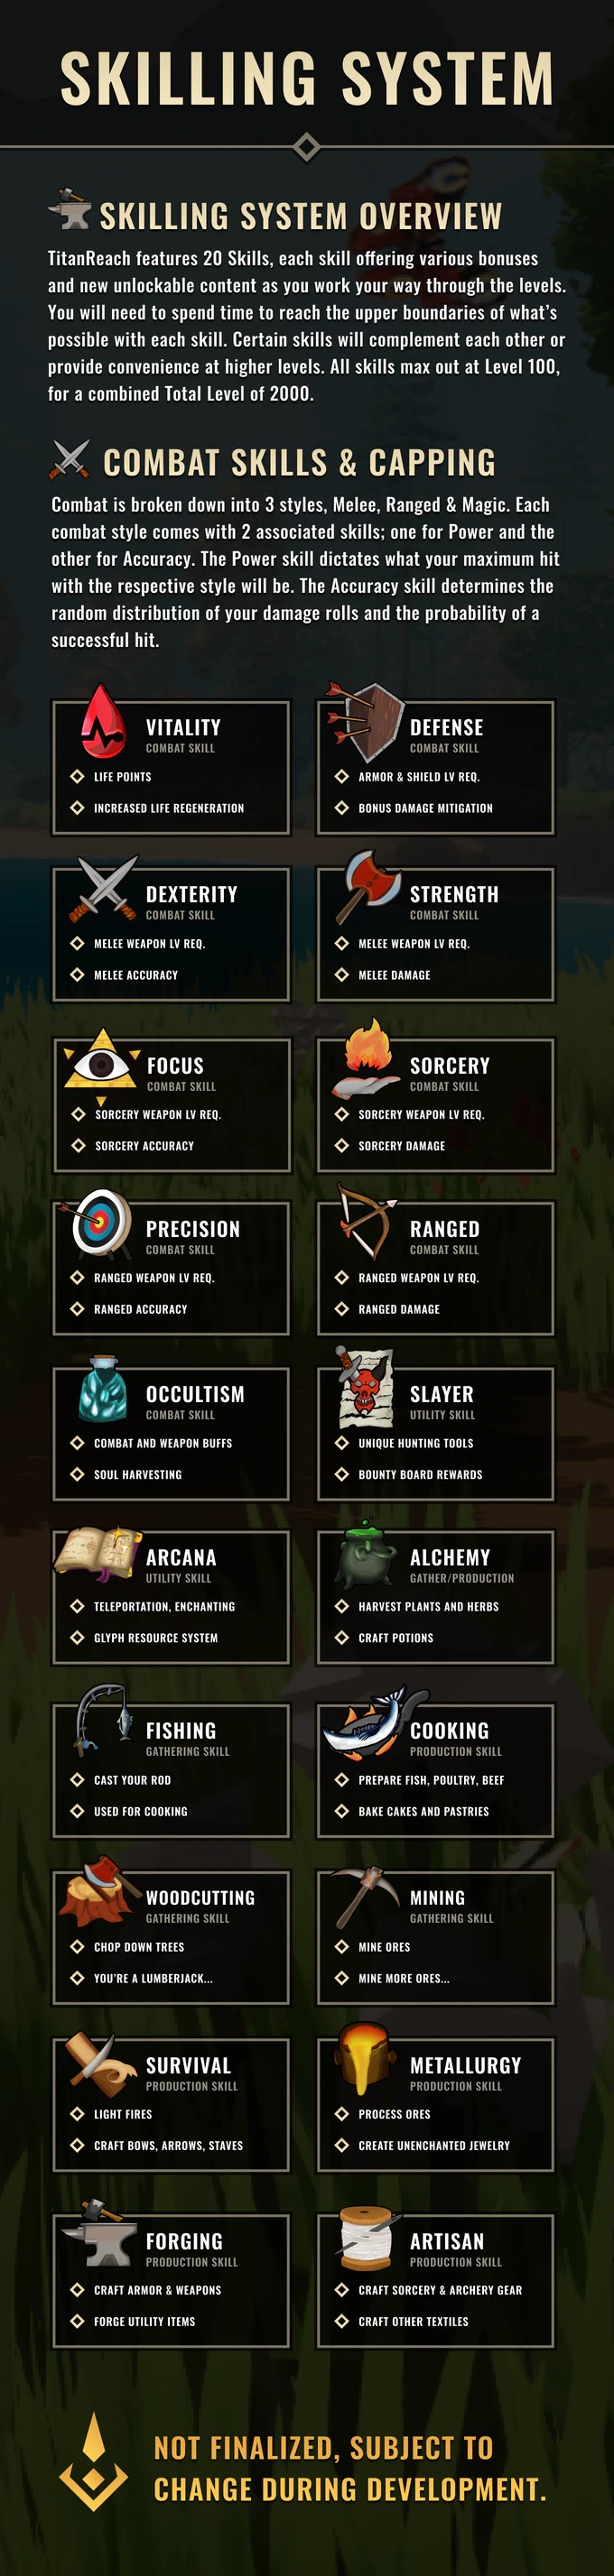Image resolution: width=614 pixels, height=2576 pixels.
Task: Click the Slayer demon bounty poster icon
Action: point(365,1388)
